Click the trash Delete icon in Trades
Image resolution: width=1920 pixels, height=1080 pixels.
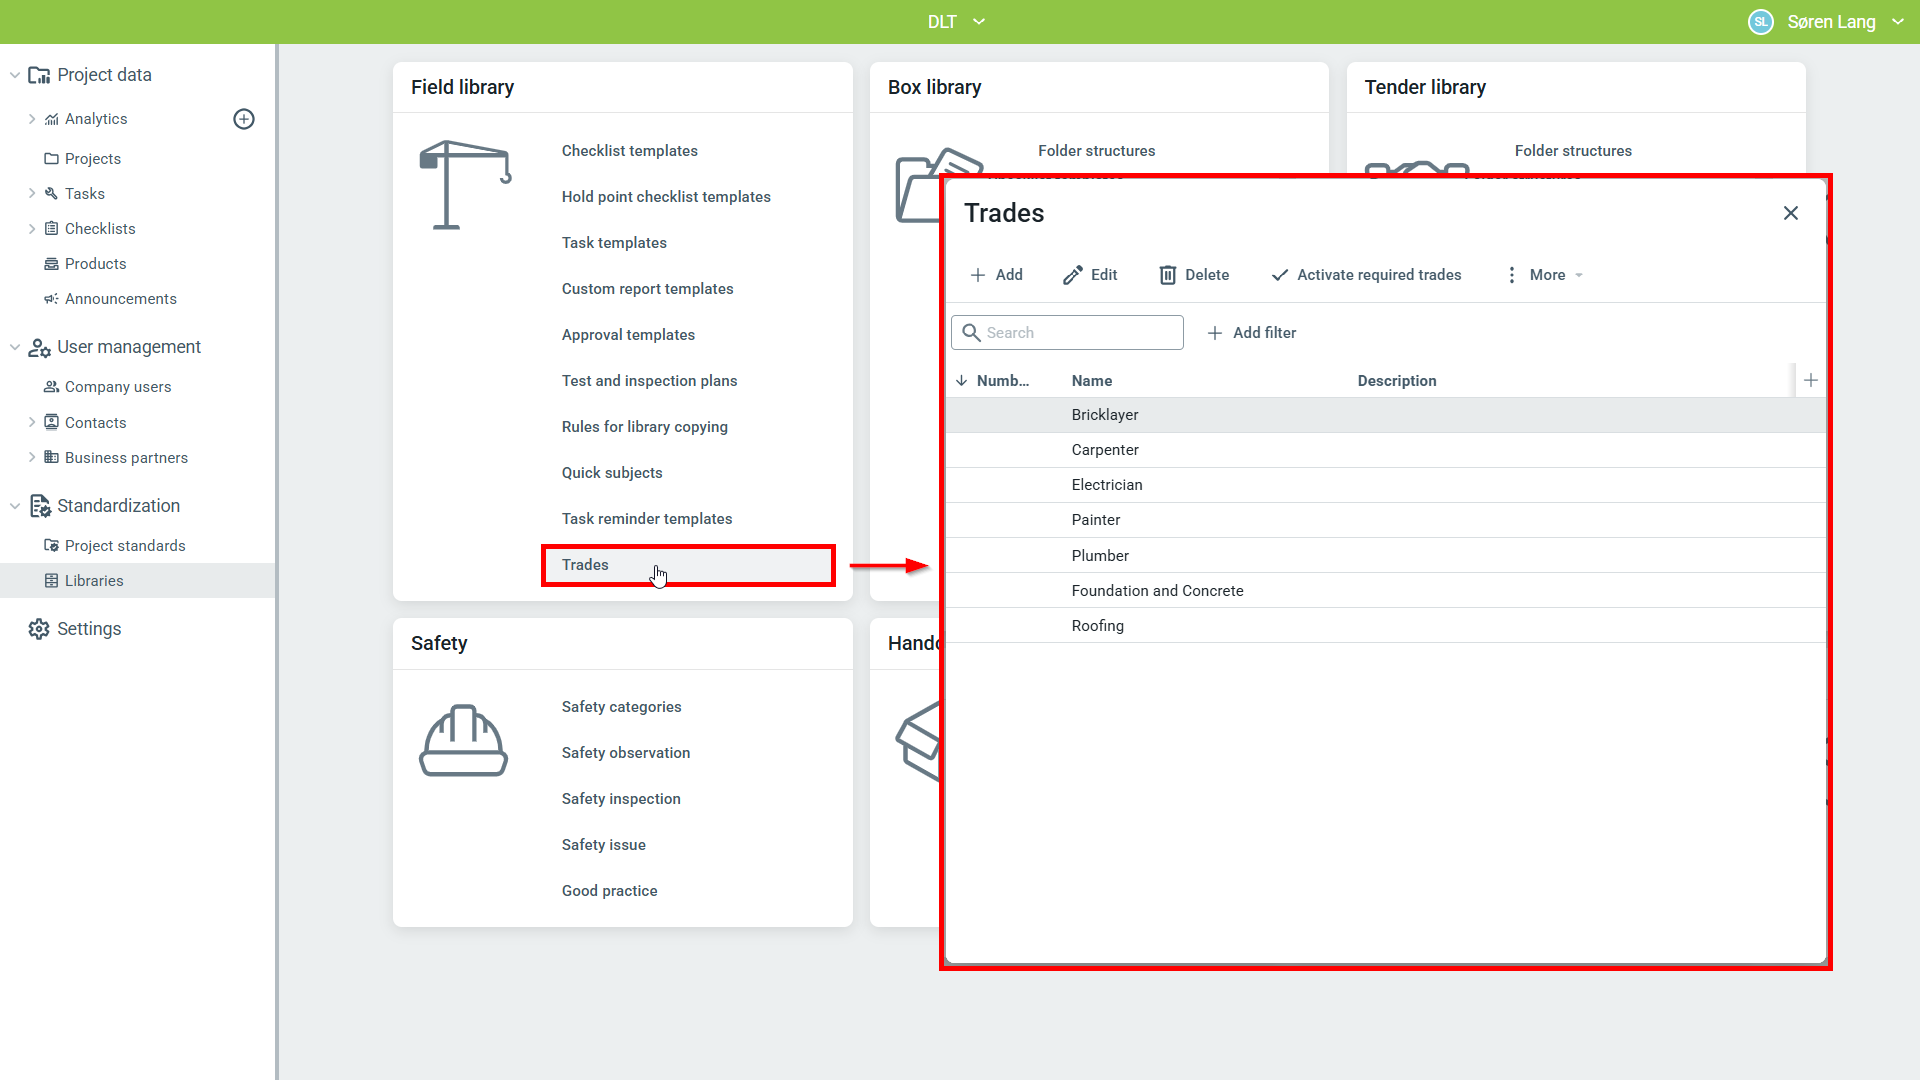pos(1167,275)
